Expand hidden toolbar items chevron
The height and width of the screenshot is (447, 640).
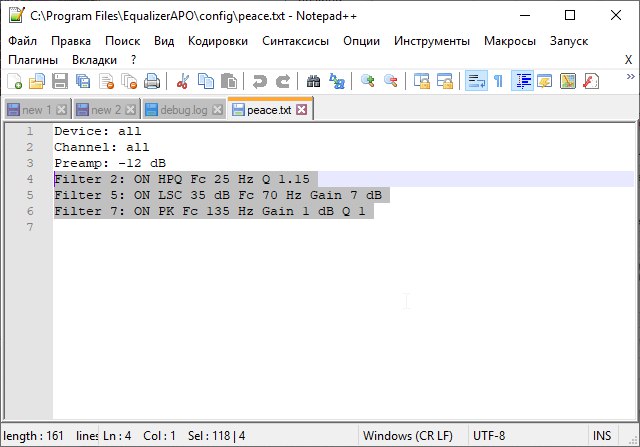[x=631, y=76]
